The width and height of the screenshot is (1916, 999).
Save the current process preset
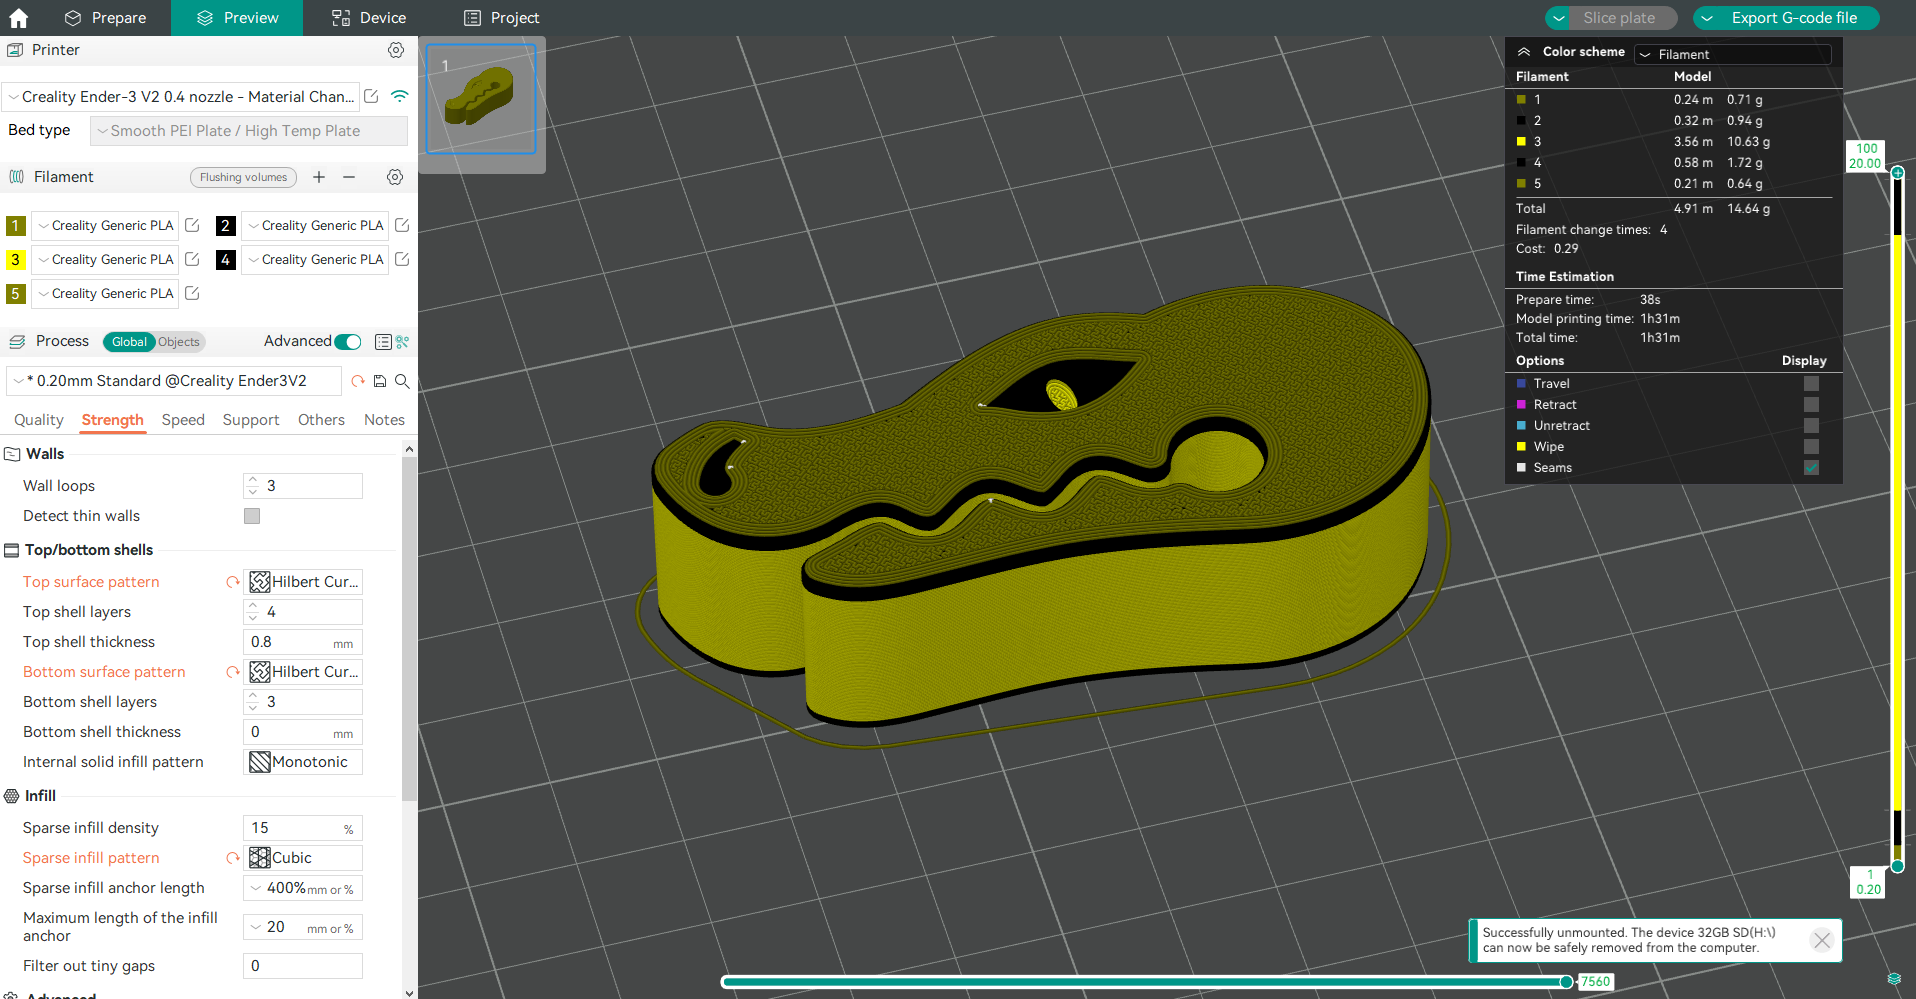380,381
